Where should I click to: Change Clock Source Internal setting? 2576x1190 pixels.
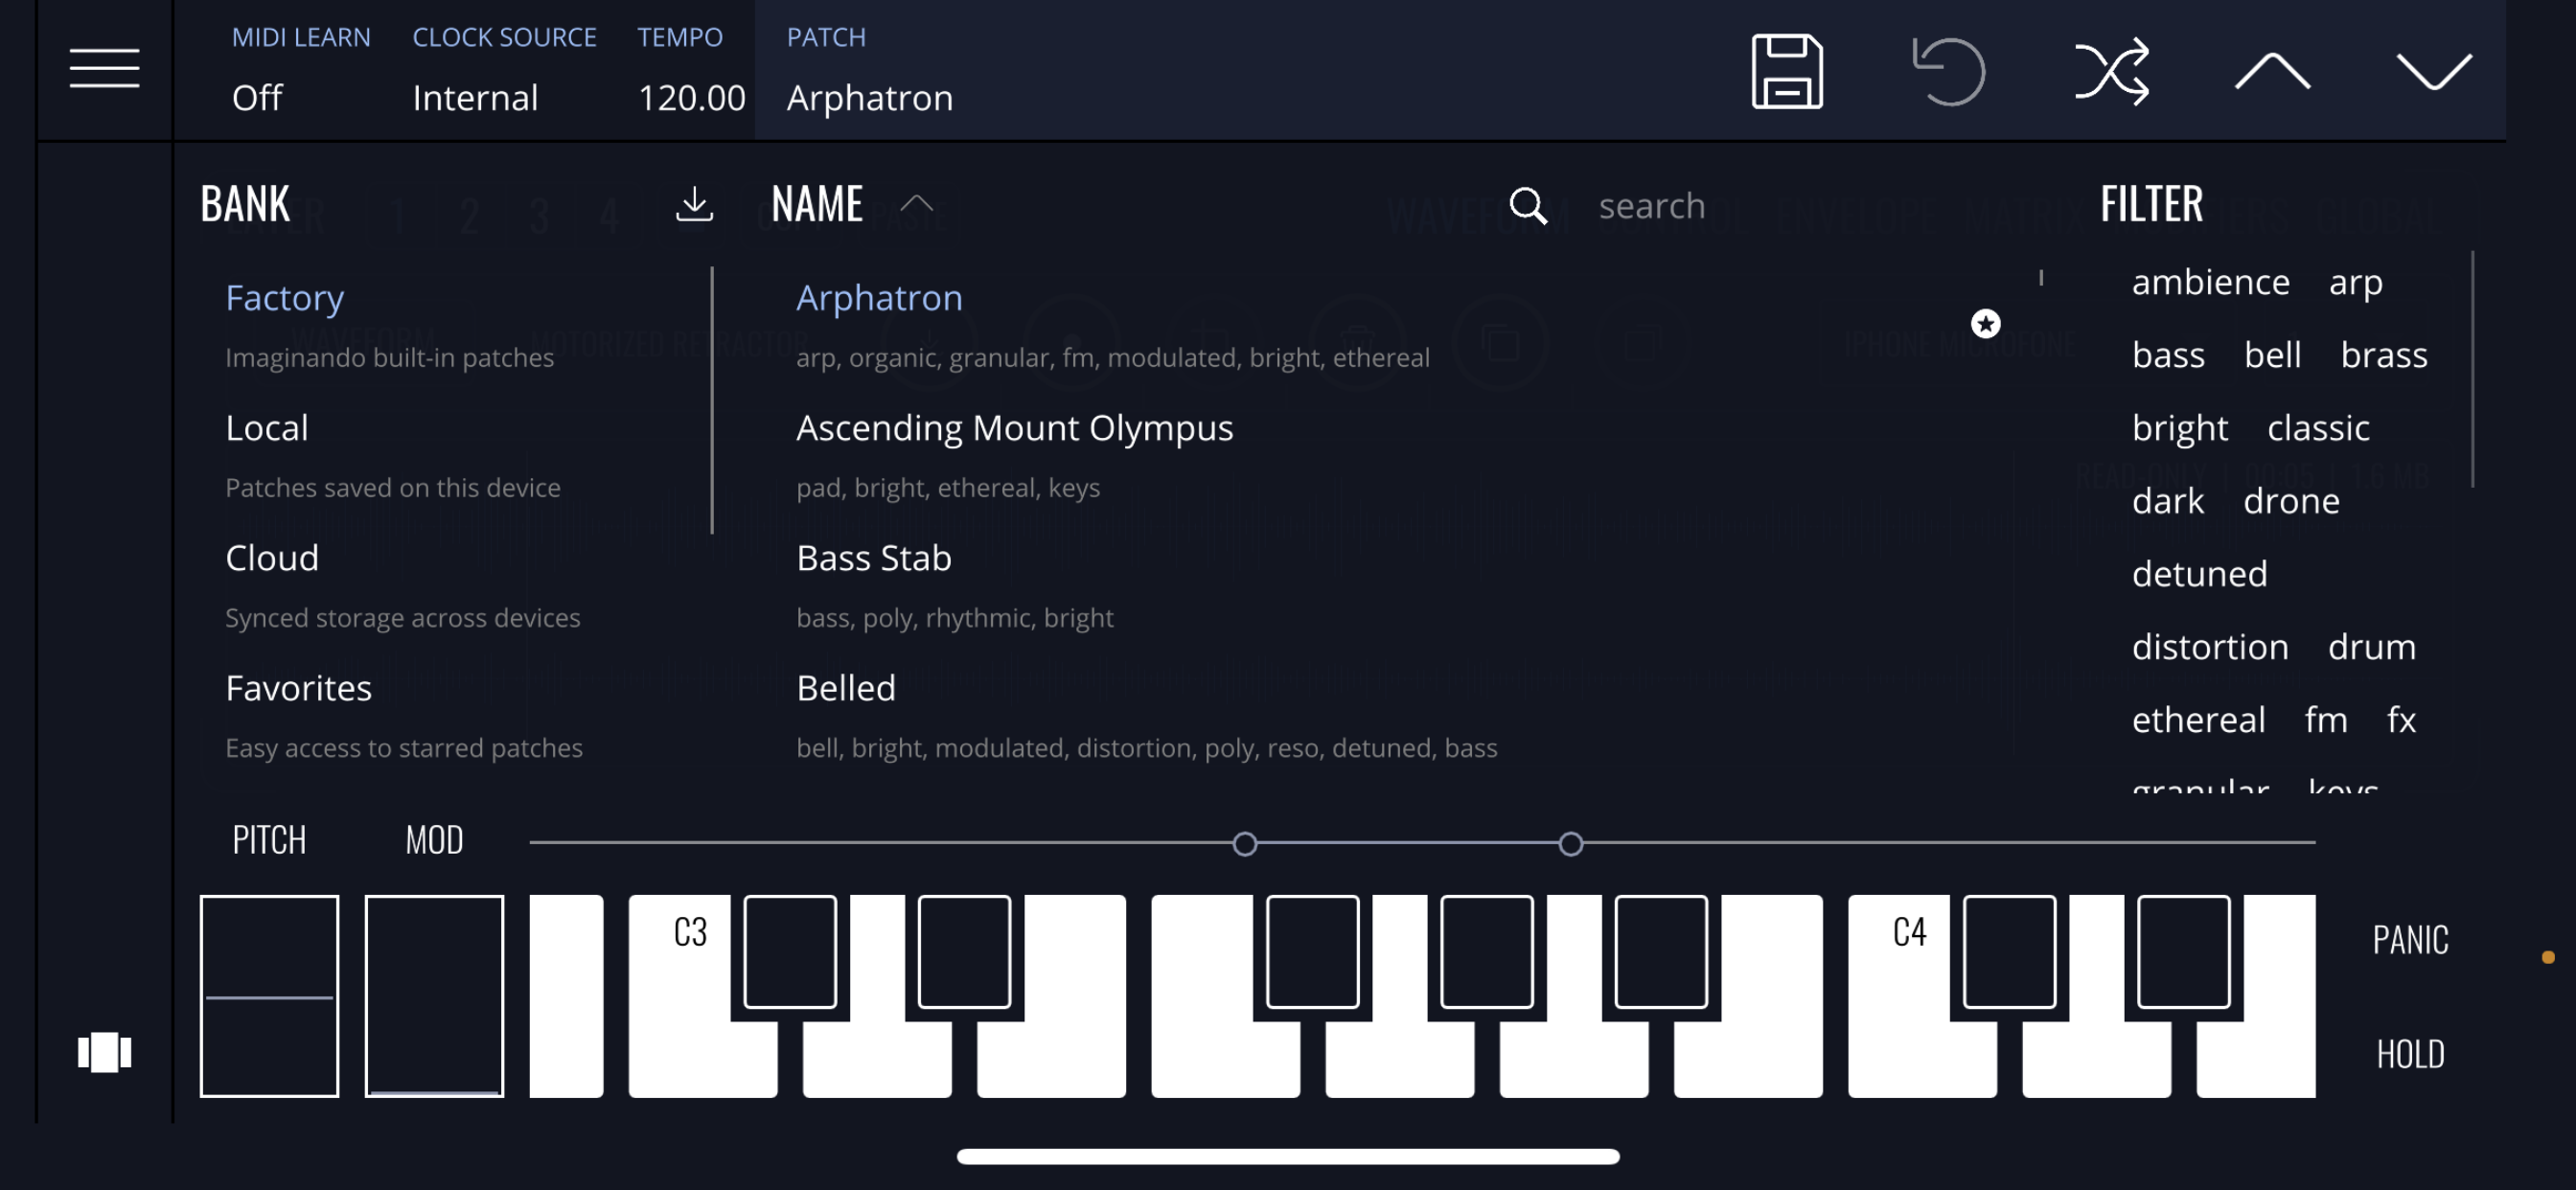(x=504, y=69)
